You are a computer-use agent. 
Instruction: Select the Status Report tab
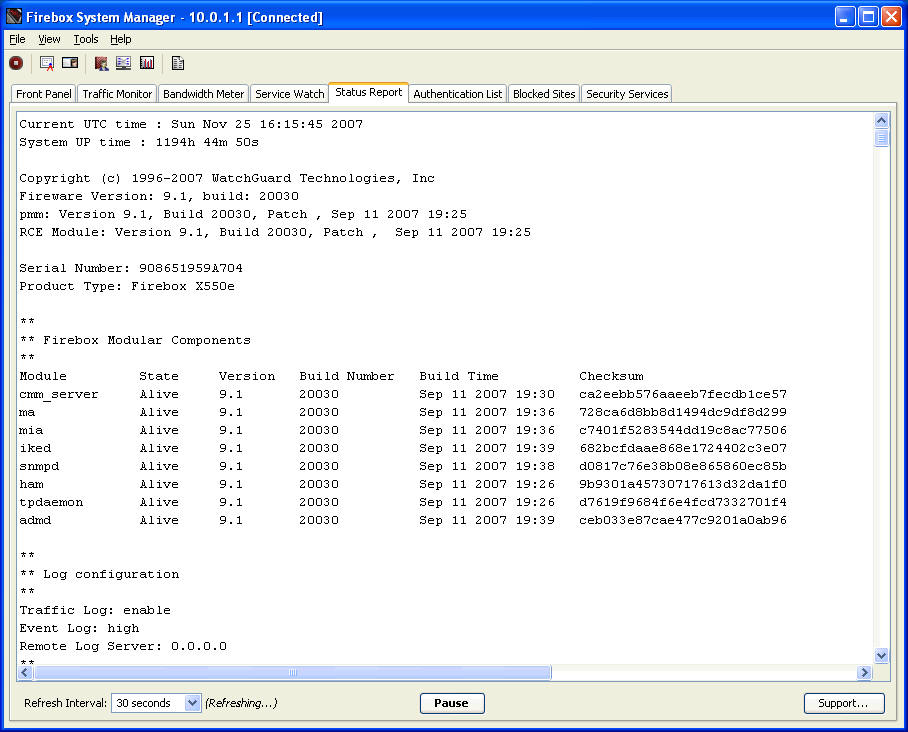click(x=368, y=92)
